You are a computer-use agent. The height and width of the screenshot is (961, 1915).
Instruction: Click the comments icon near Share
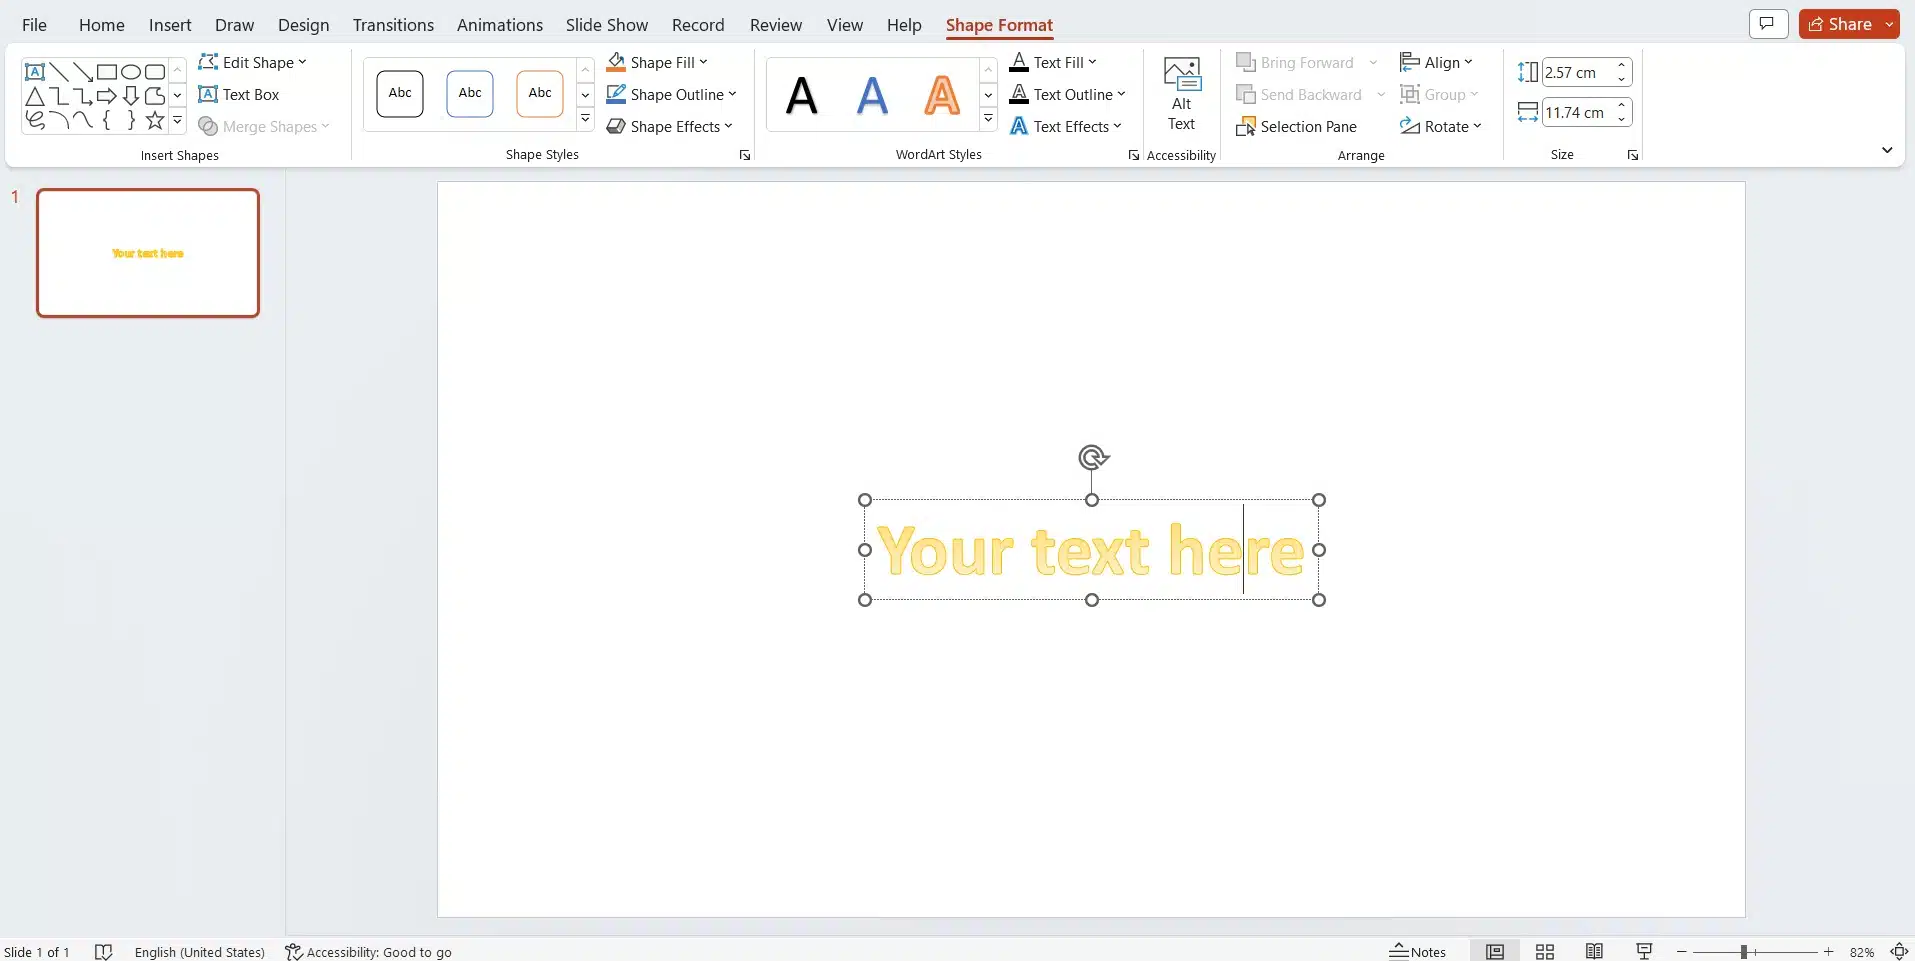[x=1767, y=24]
